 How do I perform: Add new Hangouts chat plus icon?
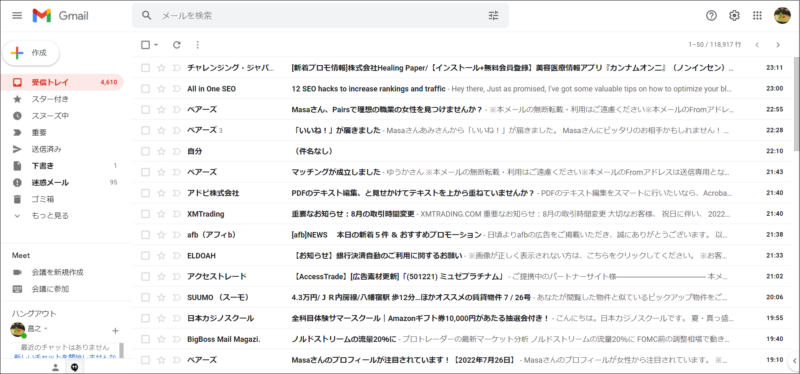pyautogui.click(x=115, y=330)
